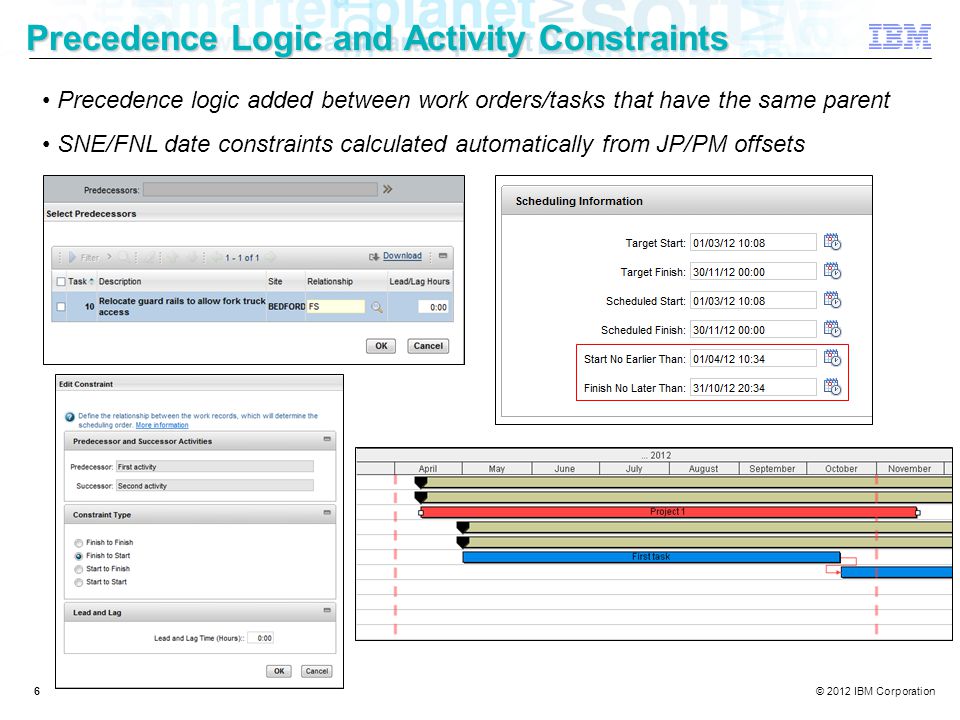Open calendar picker for Scheduled Finish

tap(832, 329)
